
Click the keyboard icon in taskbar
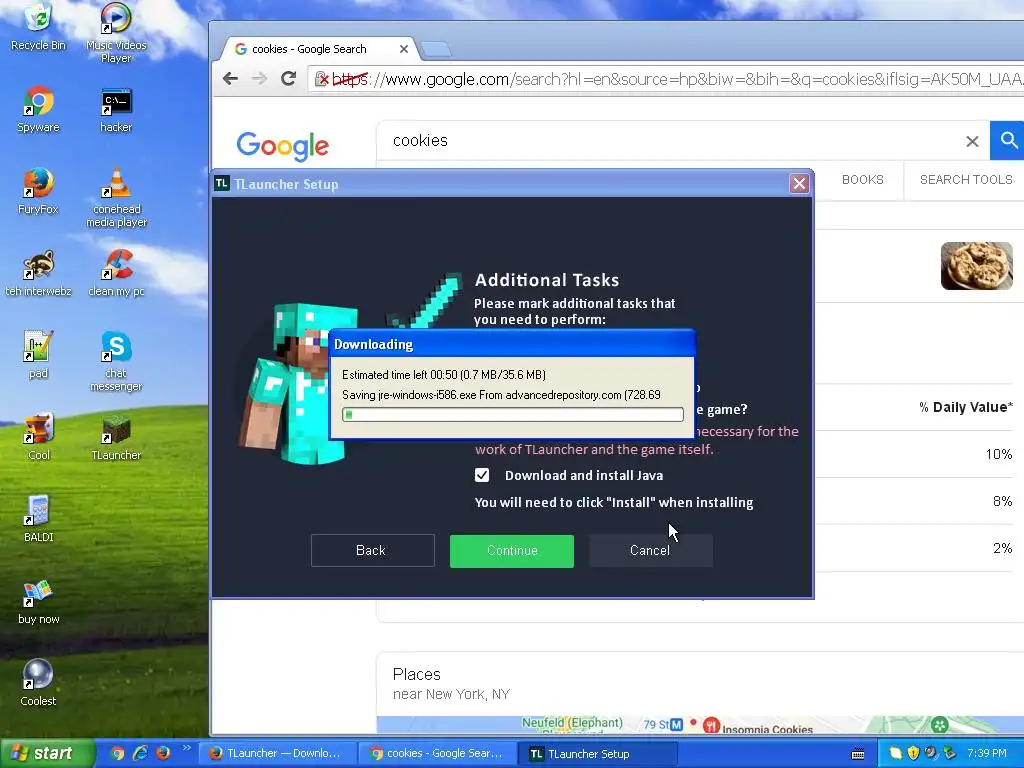coord(858,754)
